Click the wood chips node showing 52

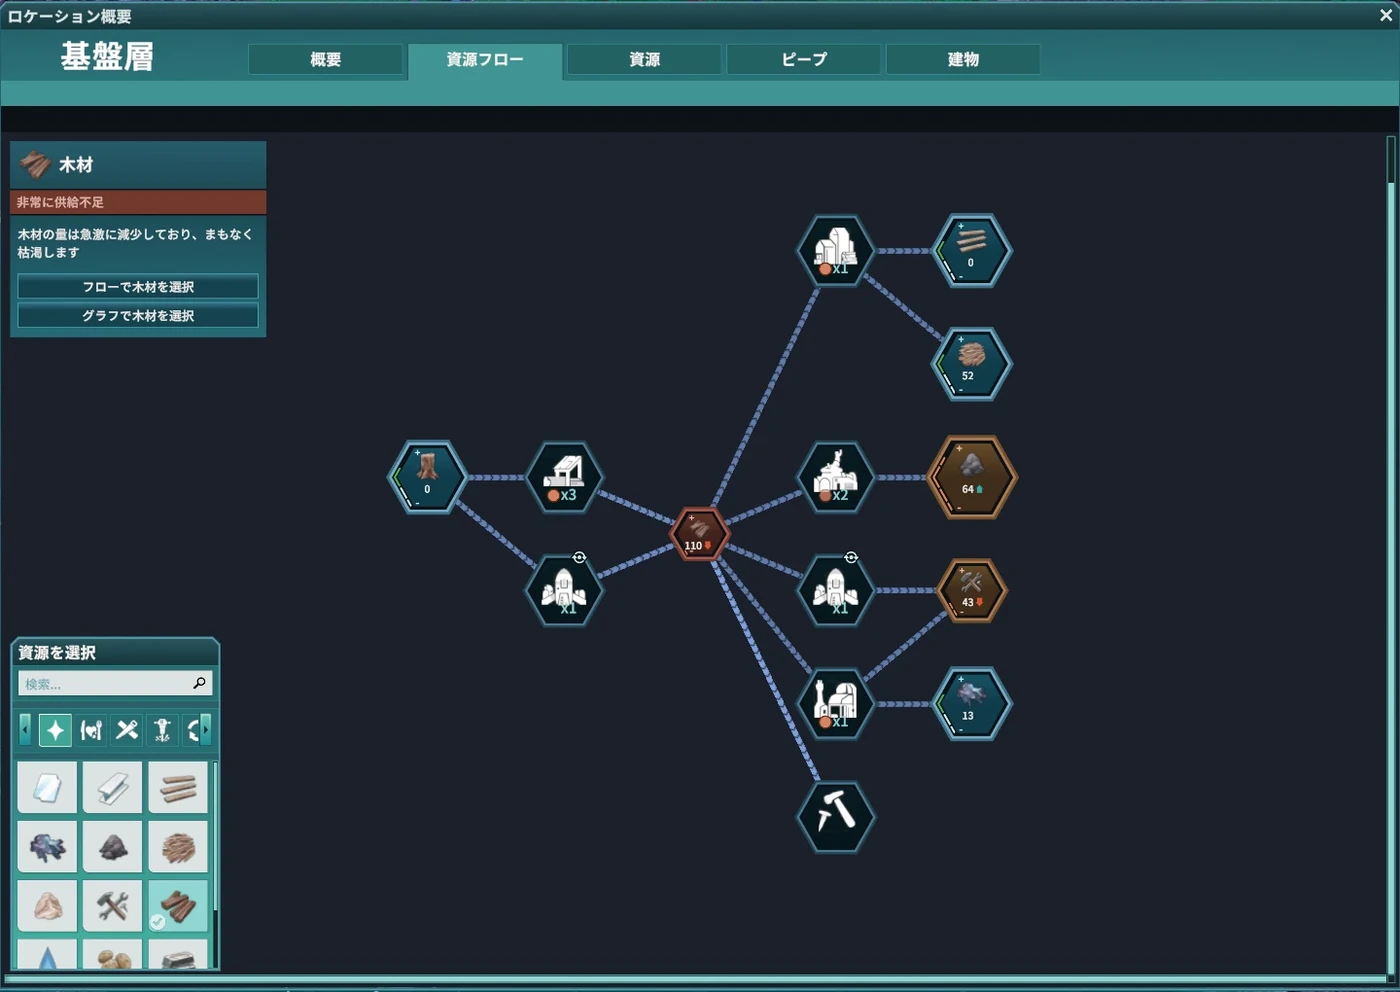pos(971,364)
